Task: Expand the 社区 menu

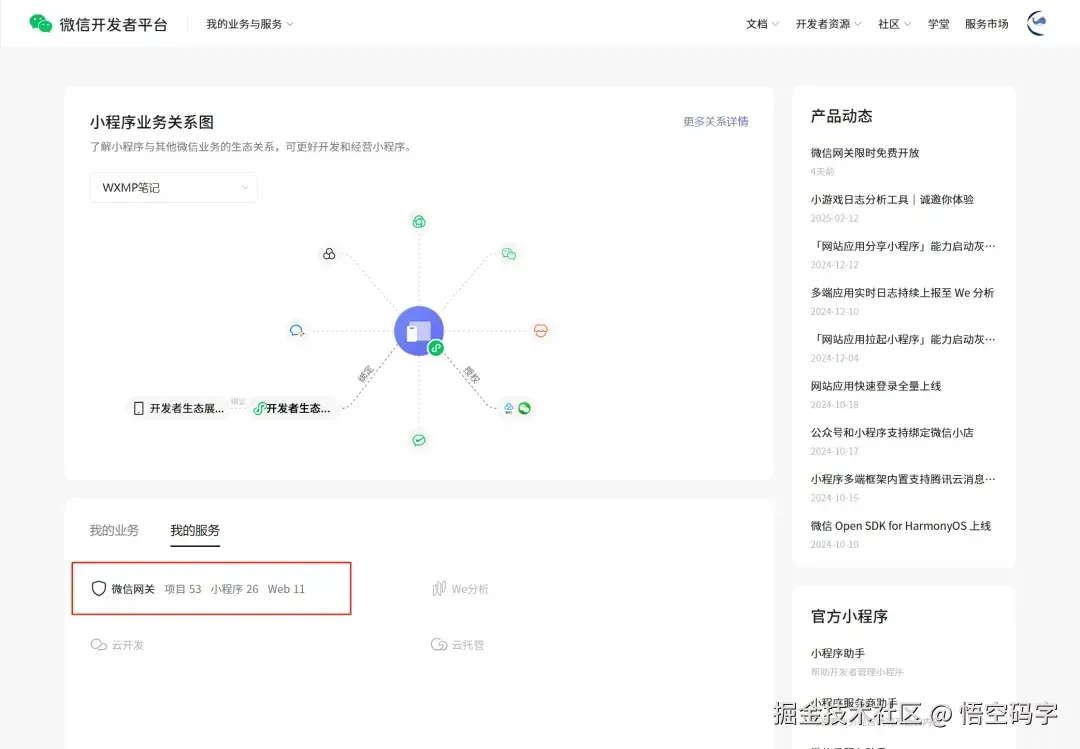Action: (x=894, y=24)
